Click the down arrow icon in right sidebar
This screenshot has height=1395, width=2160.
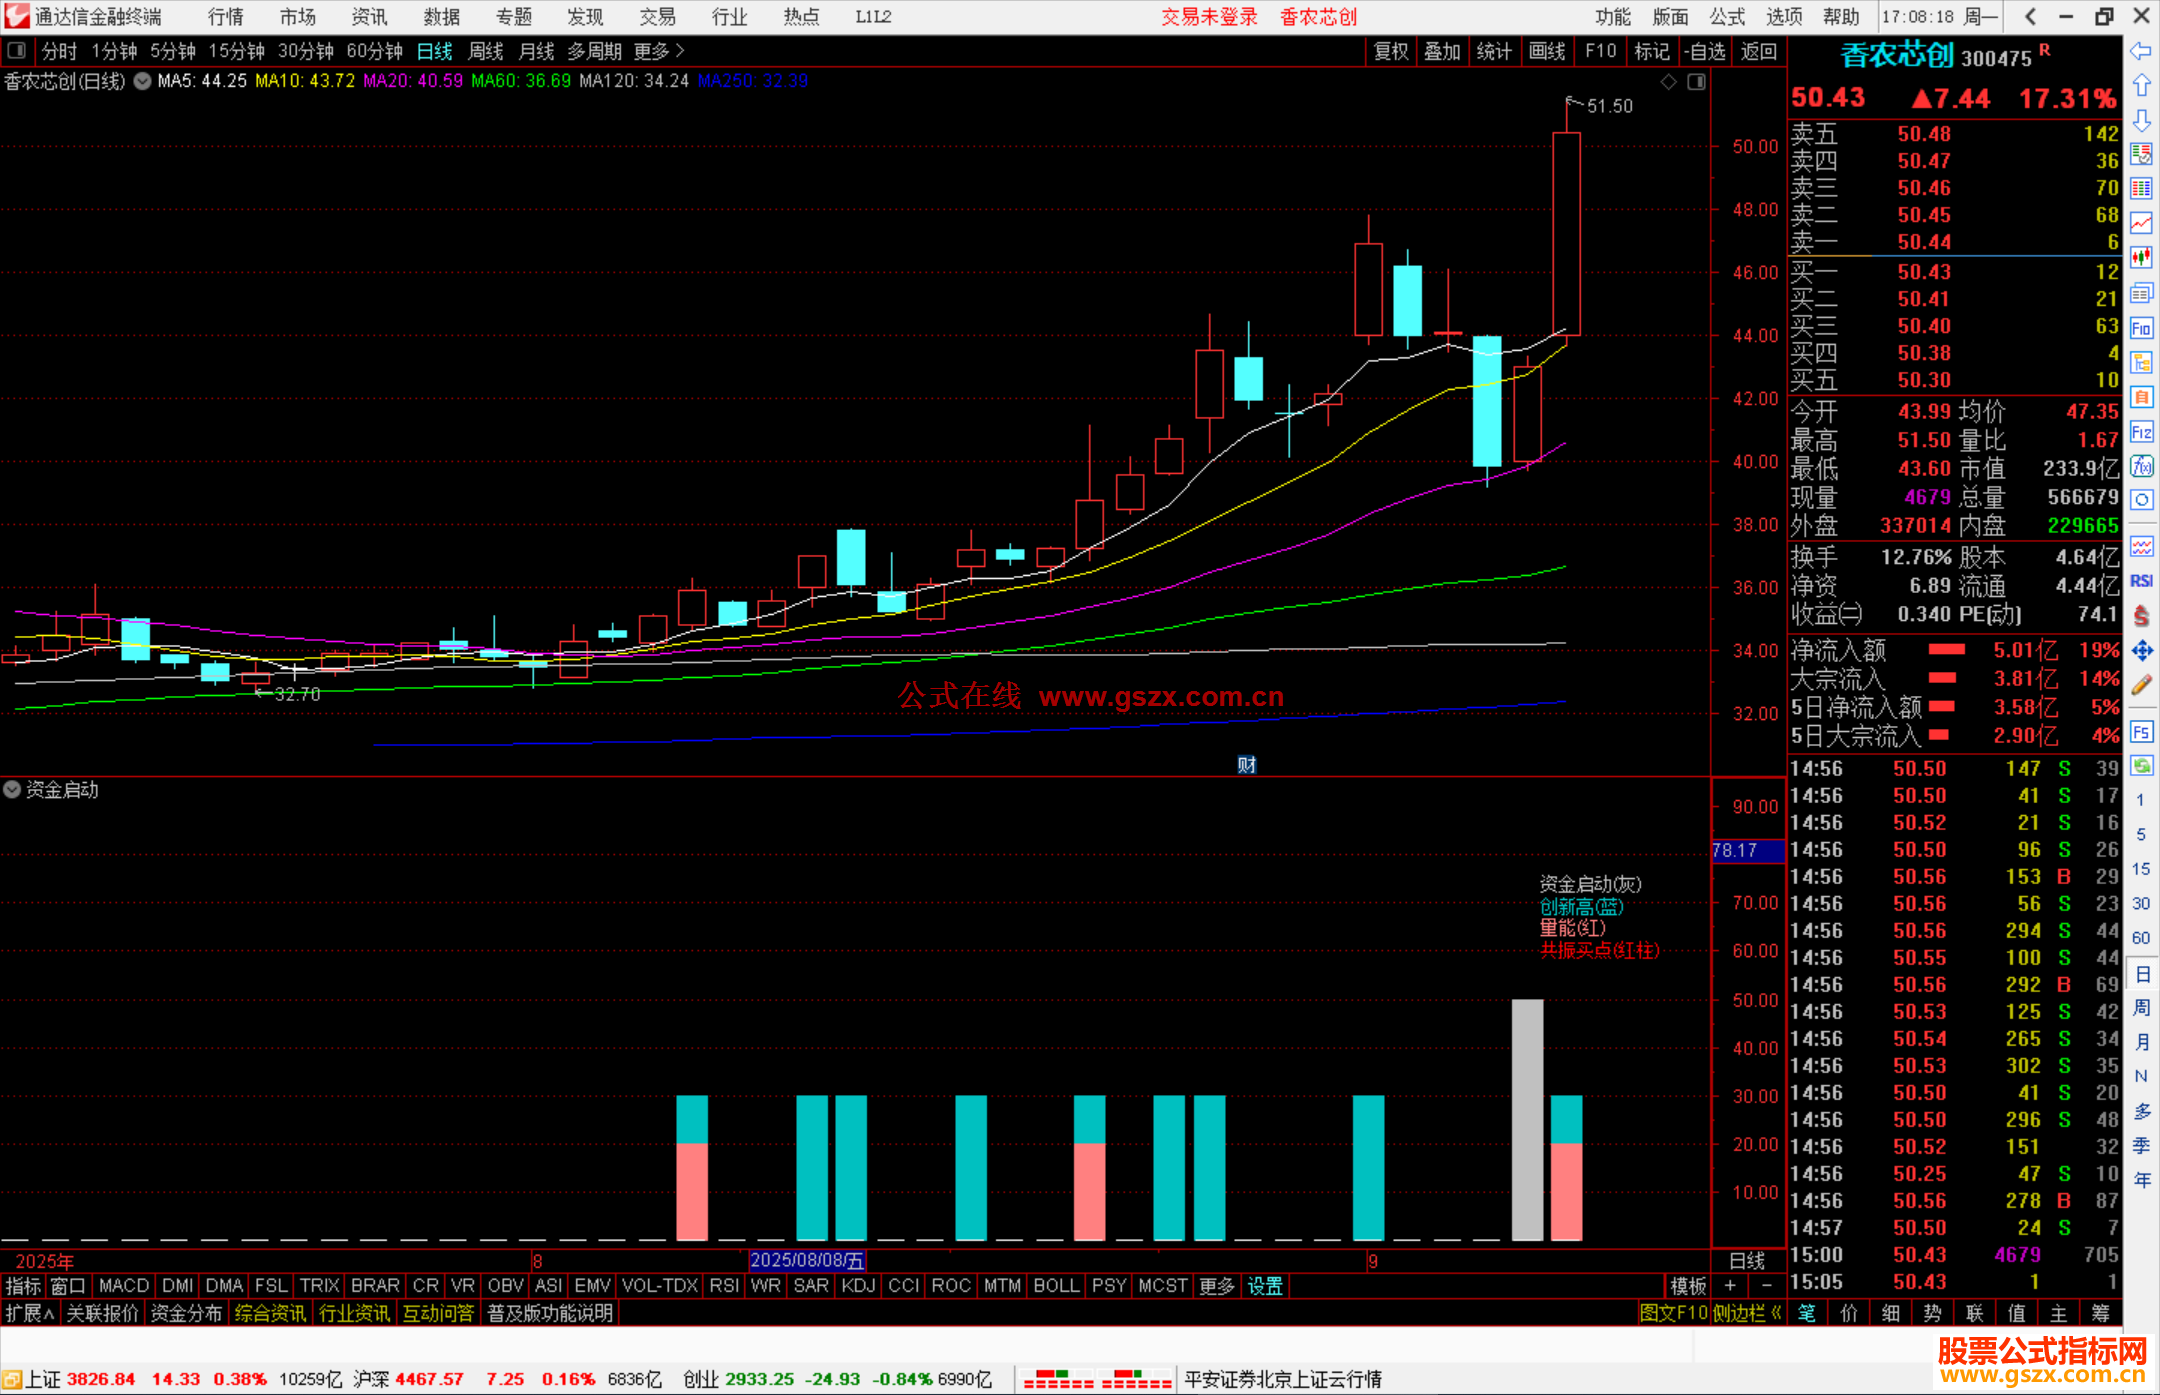click(x=2141, y=120)
